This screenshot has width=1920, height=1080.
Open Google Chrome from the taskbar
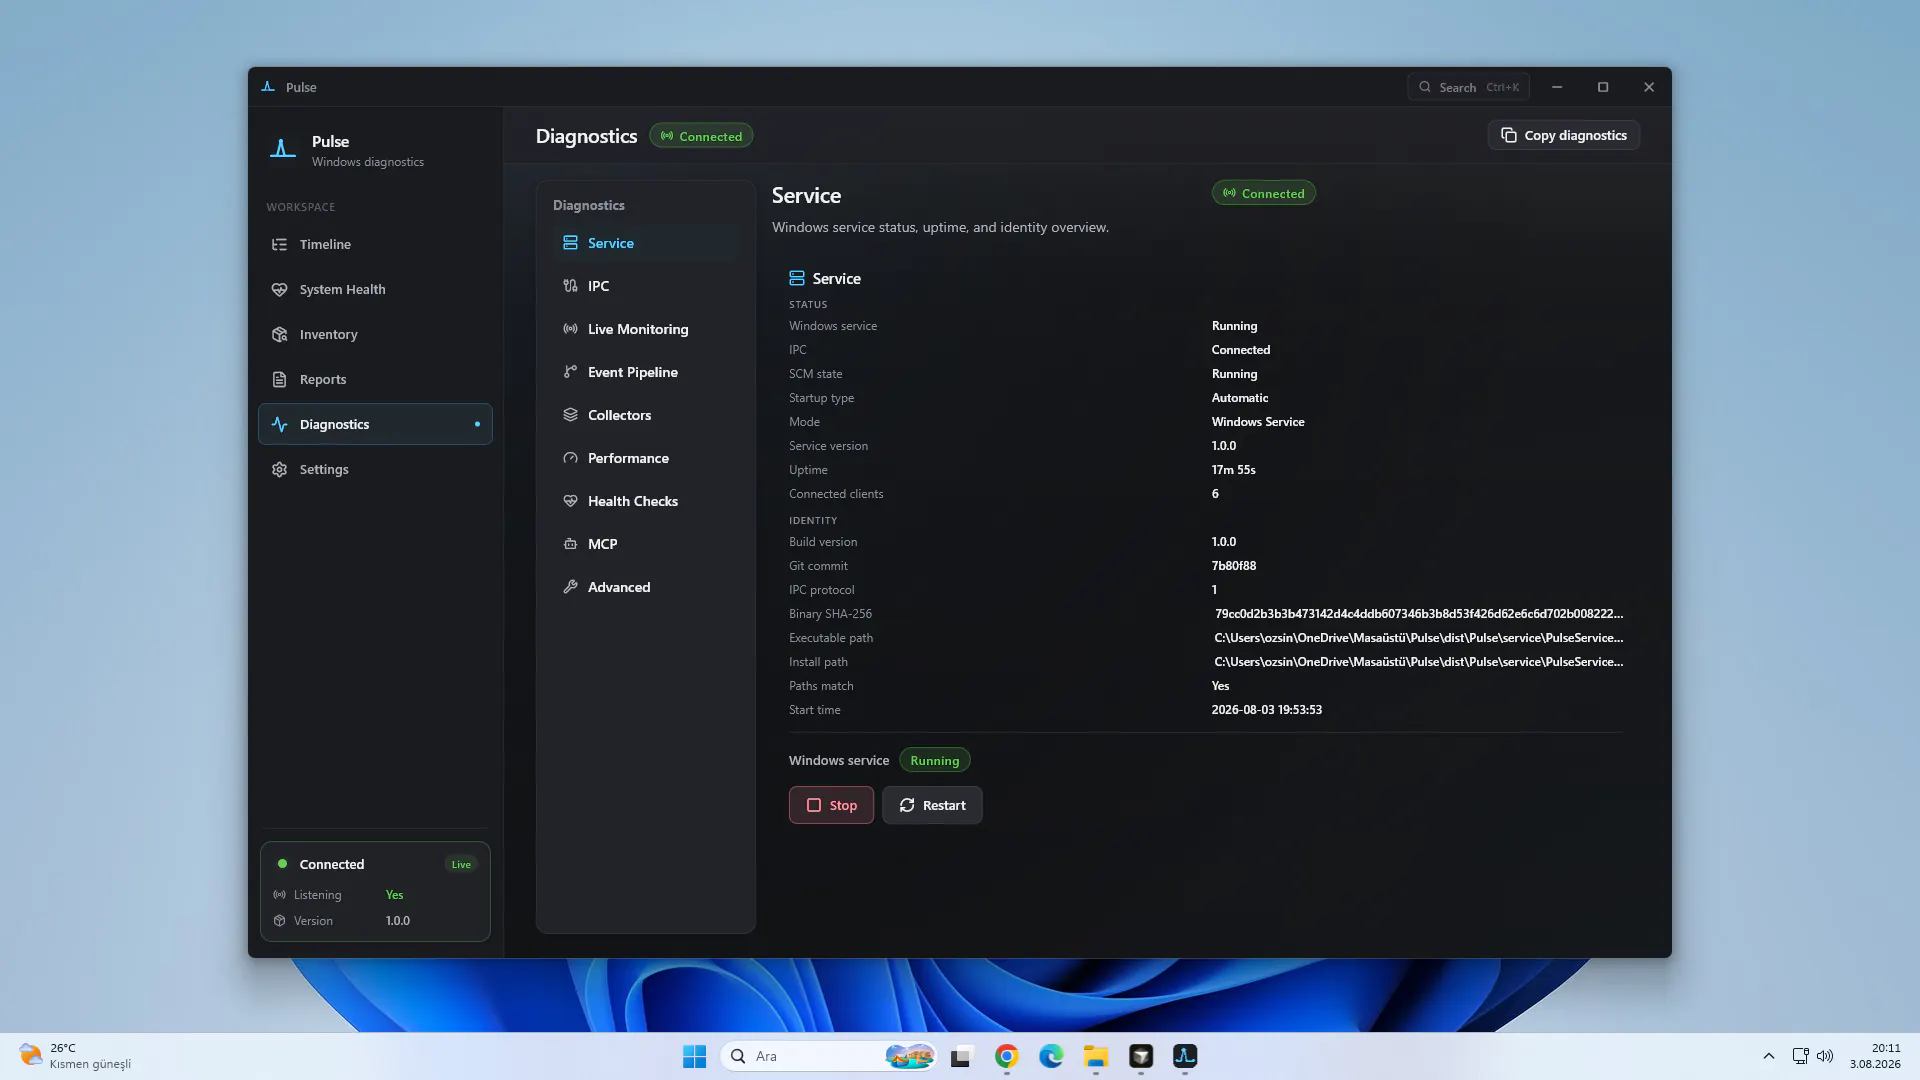click(x=1006, y=1056)
